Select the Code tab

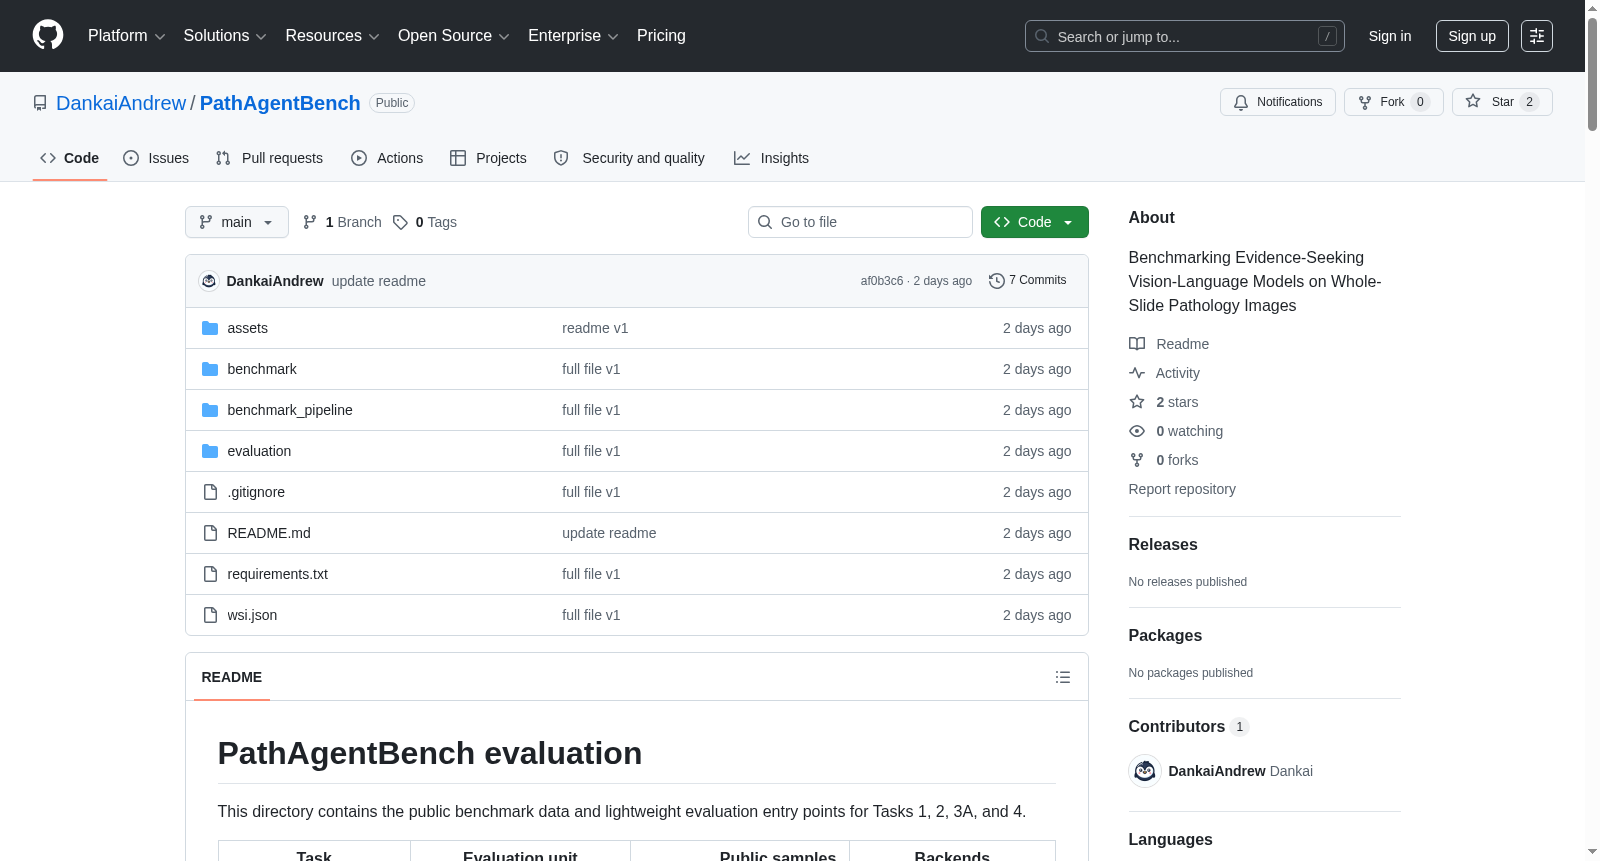[70, 158]
